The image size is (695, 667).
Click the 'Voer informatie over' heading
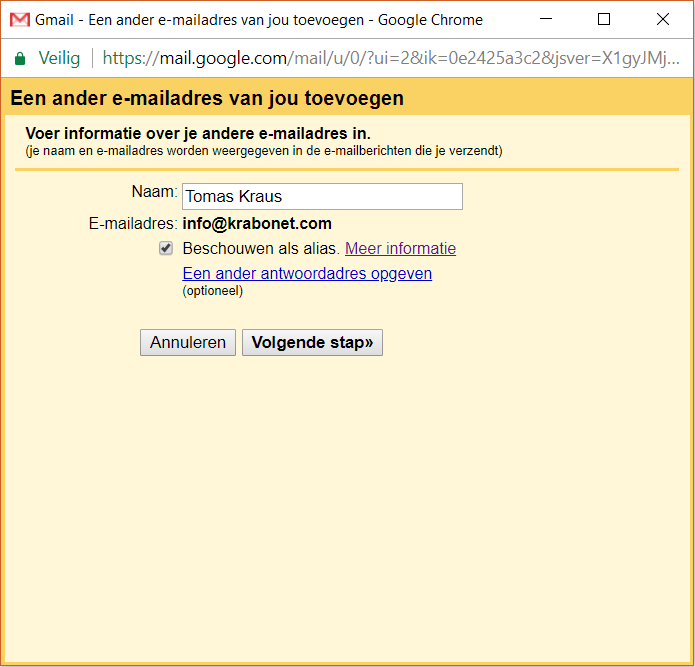coord(198,134)
